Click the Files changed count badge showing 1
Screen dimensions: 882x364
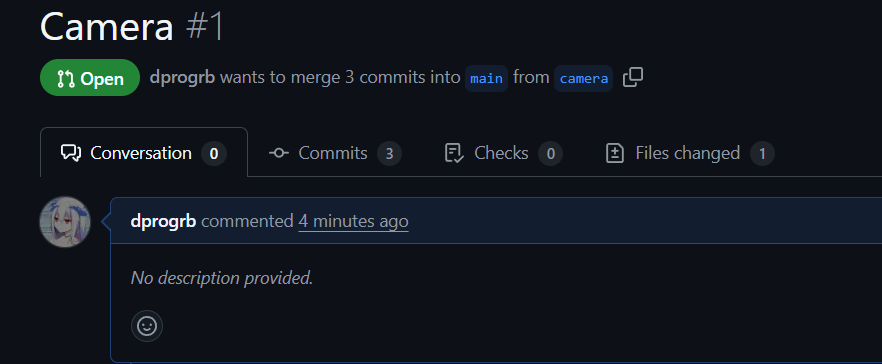(x=762, y=154)
